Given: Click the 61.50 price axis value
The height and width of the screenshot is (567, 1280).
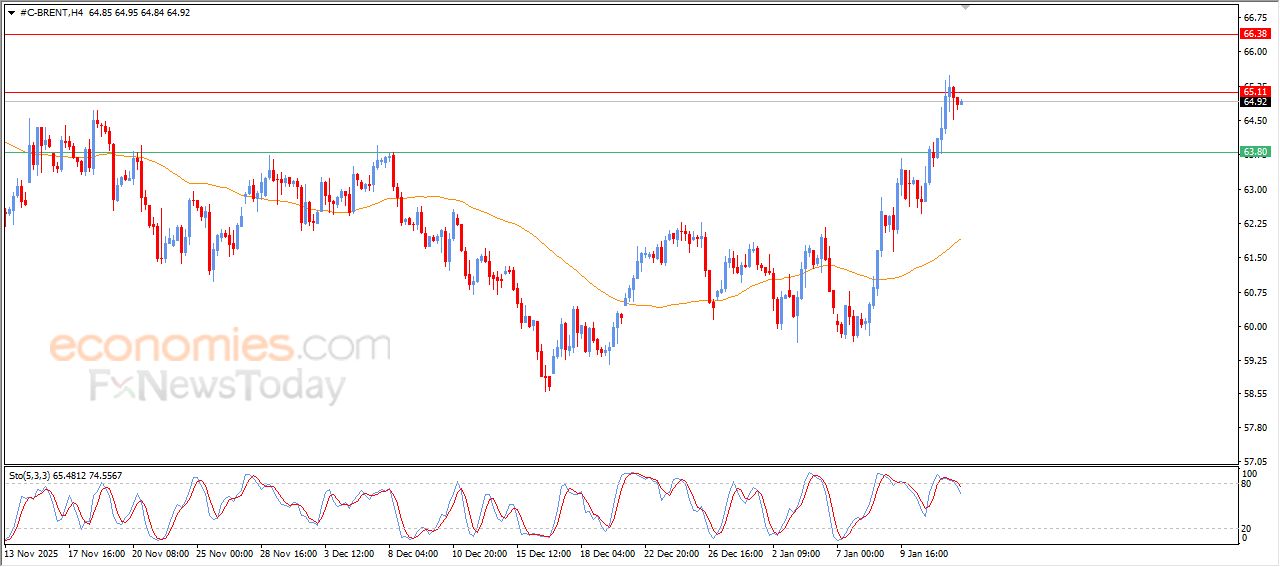Looking at the screenshot, I should click(1255, 258).
